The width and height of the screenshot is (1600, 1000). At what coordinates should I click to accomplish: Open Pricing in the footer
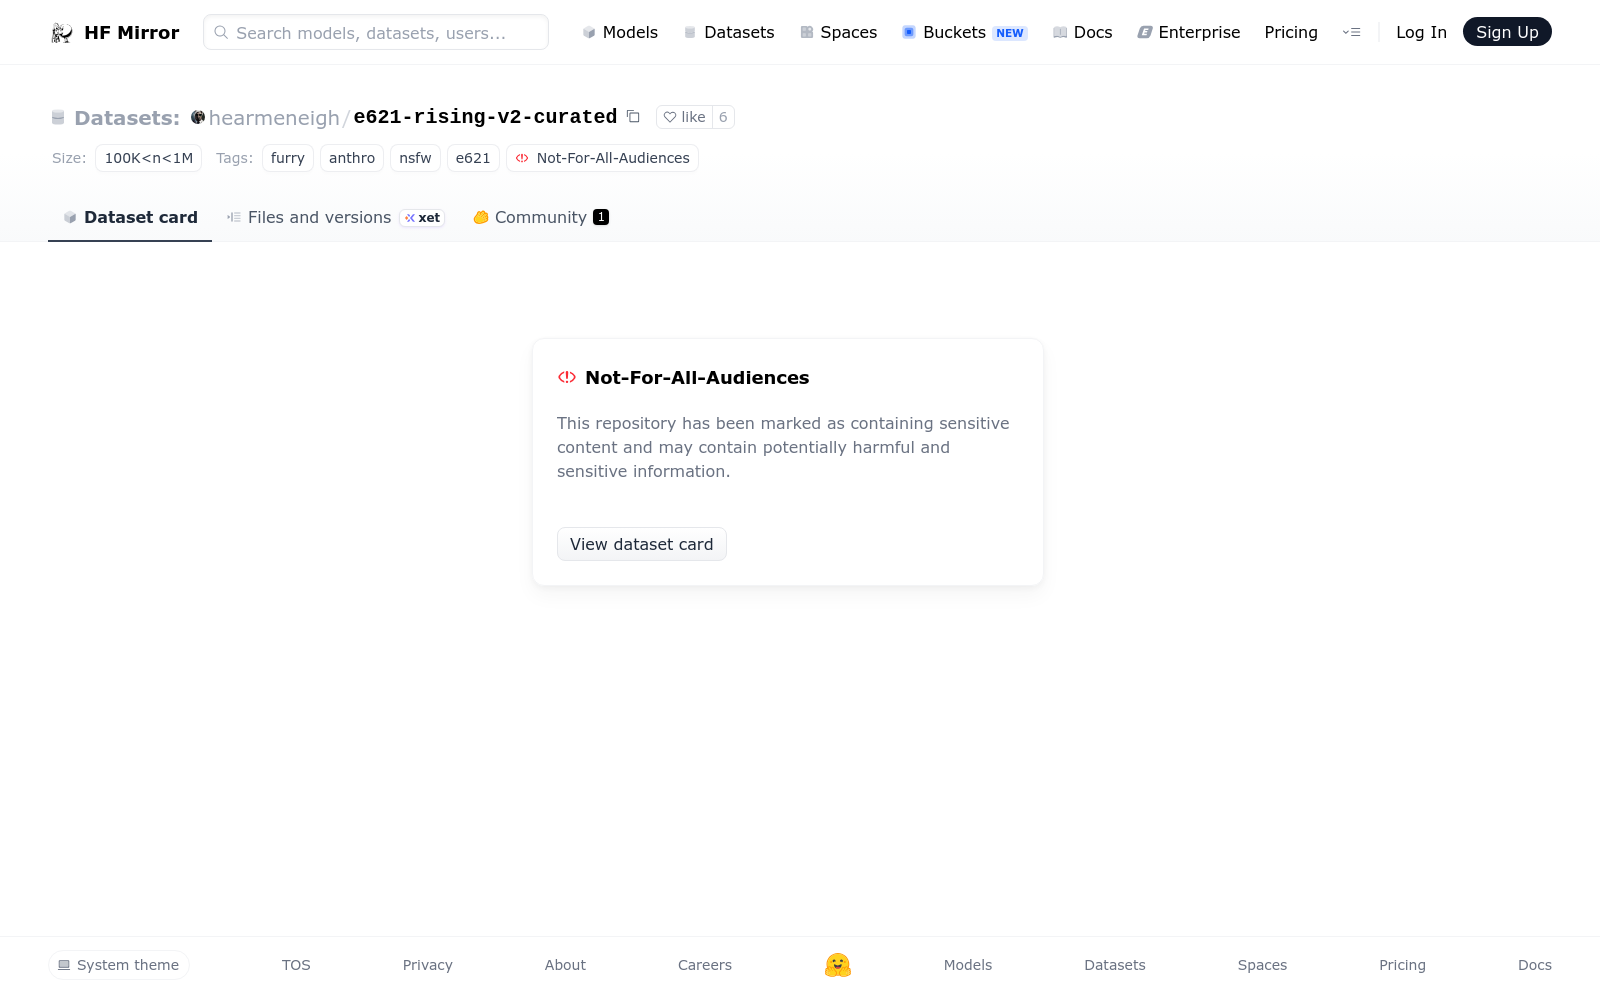(1402, 965)
